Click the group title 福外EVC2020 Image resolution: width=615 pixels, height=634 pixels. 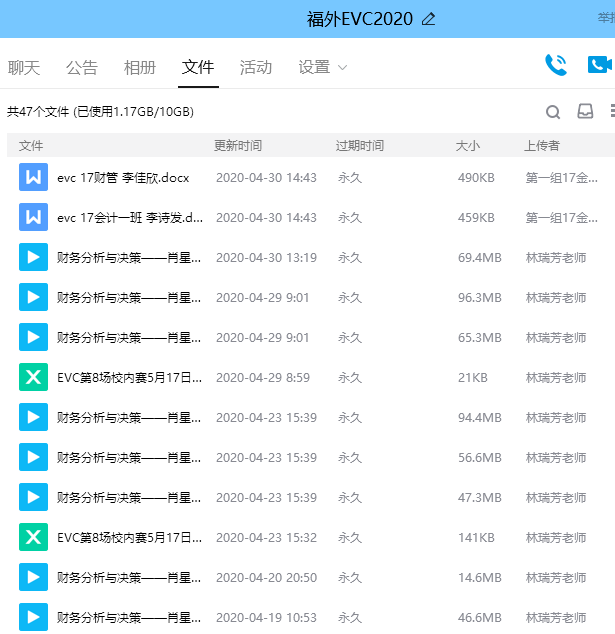pos(360,19)
